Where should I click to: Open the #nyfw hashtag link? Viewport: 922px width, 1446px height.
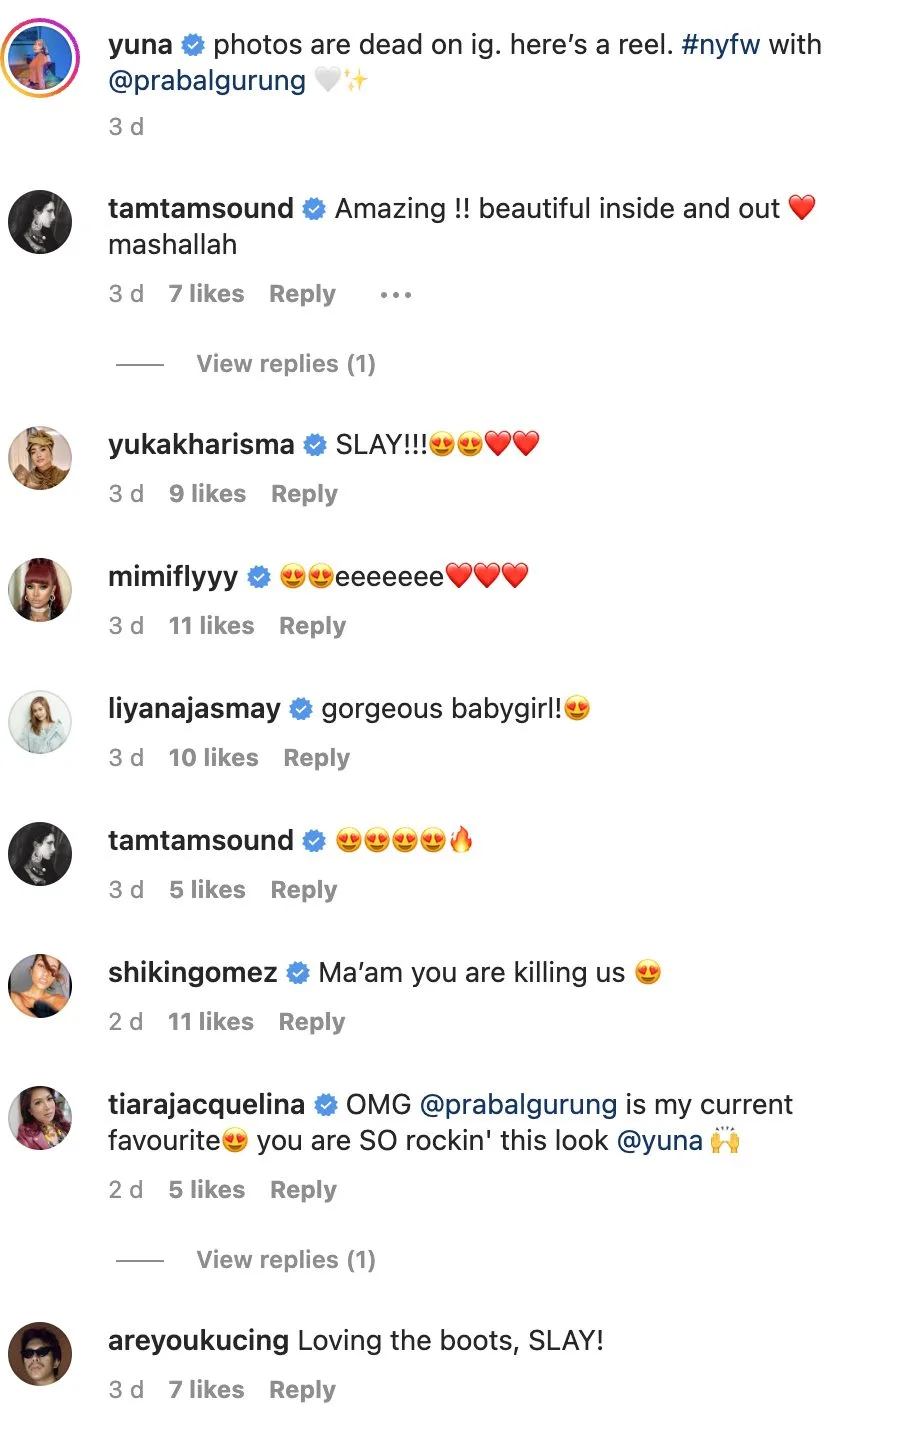coord(720,45)
